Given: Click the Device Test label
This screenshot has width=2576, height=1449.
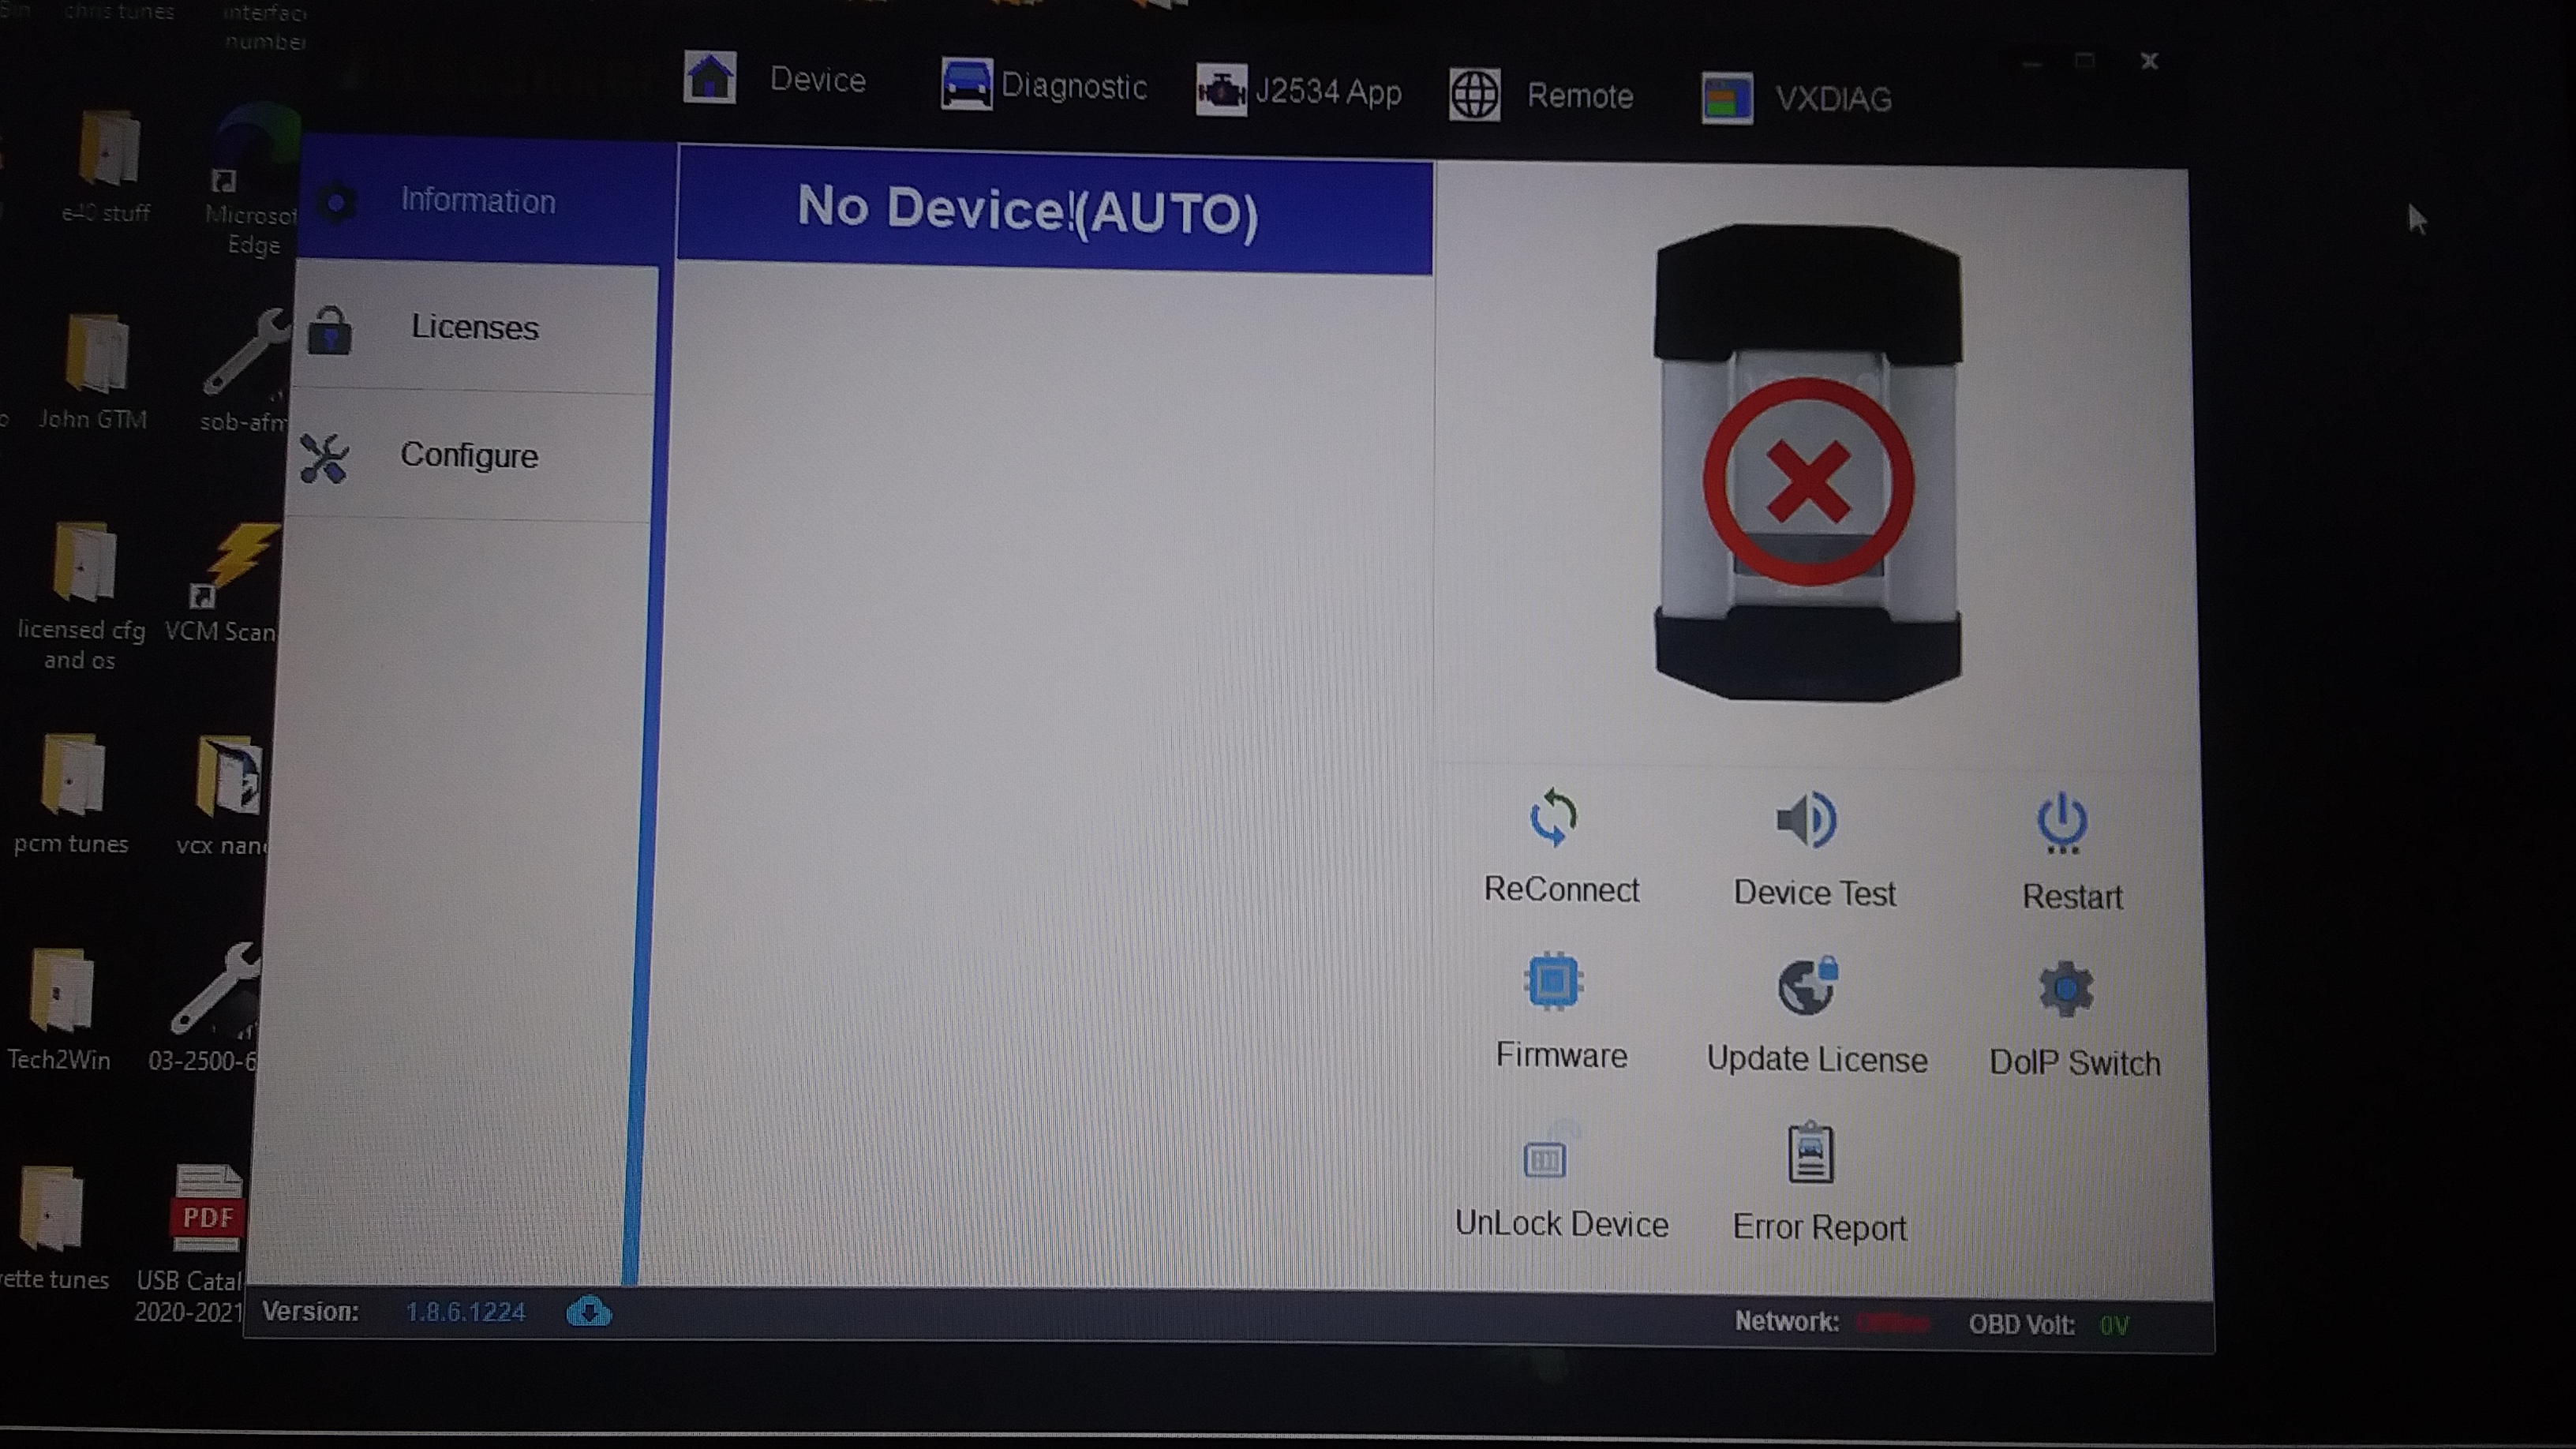Looking at the screenshot, I should click(1814, 893).
